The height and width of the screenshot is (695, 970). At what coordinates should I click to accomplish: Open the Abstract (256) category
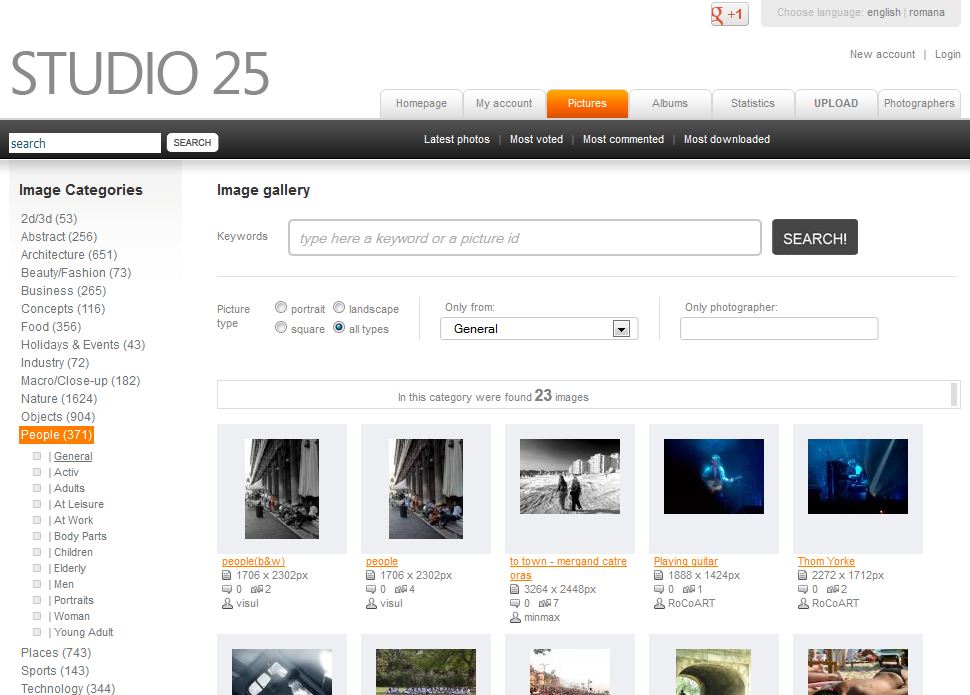[x=59, y=236]
